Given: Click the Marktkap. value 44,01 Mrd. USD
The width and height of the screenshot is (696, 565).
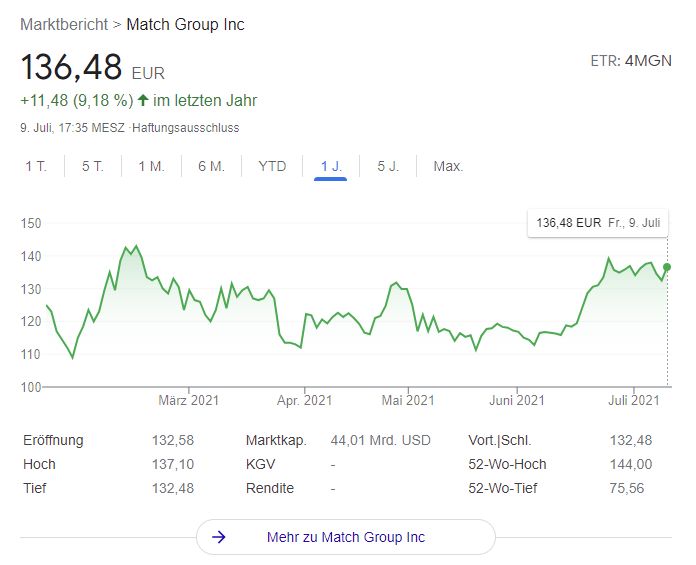Looking at the screenshot, I should 379,440.
